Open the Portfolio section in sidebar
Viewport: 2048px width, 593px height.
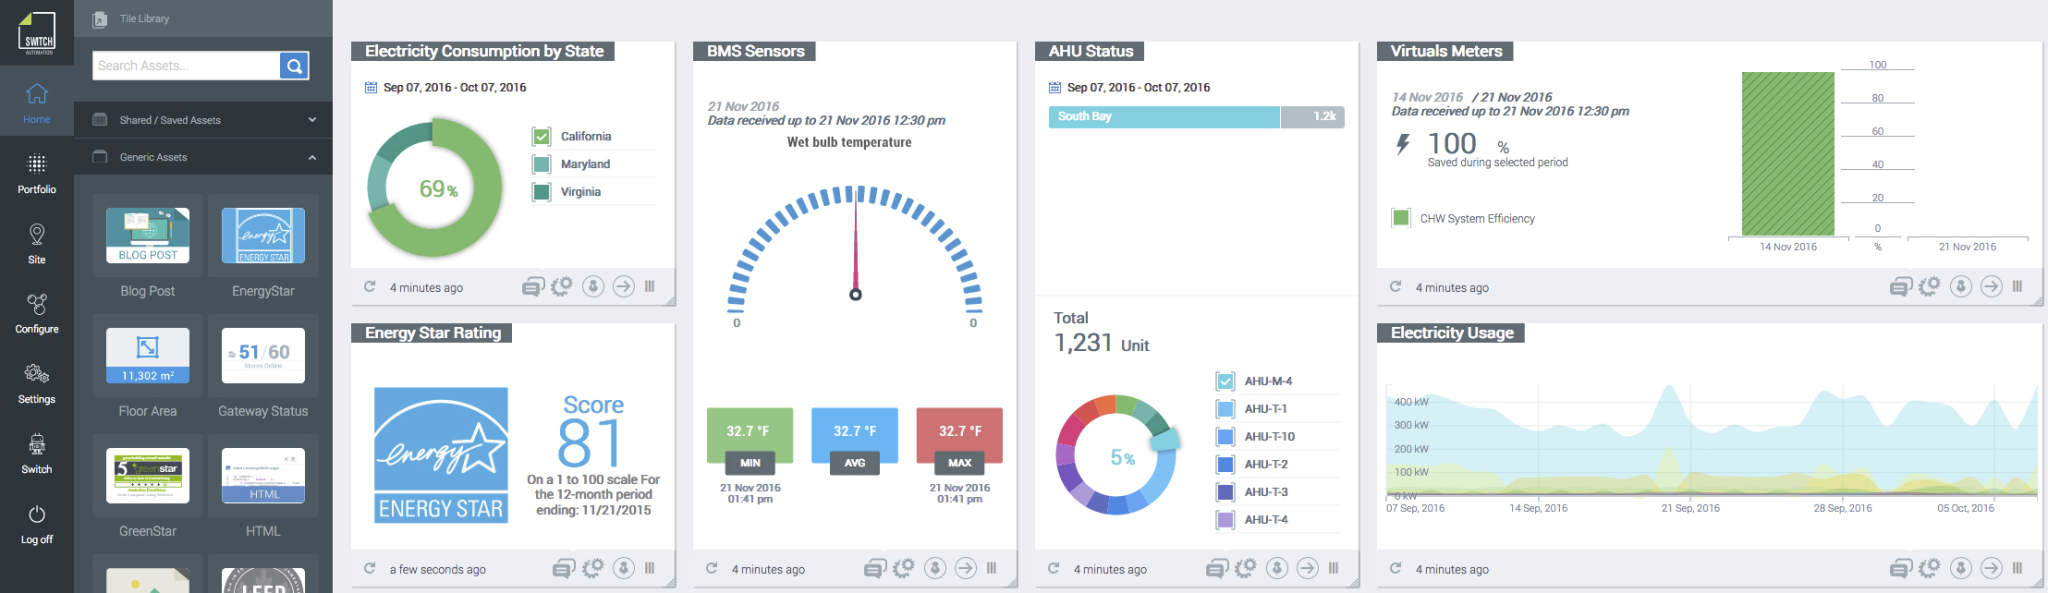(36, 173)
